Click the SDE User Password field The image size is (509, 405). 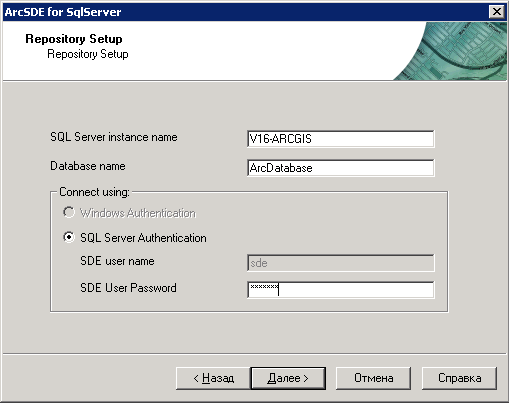pyautogui.click(x=341, y=289)
